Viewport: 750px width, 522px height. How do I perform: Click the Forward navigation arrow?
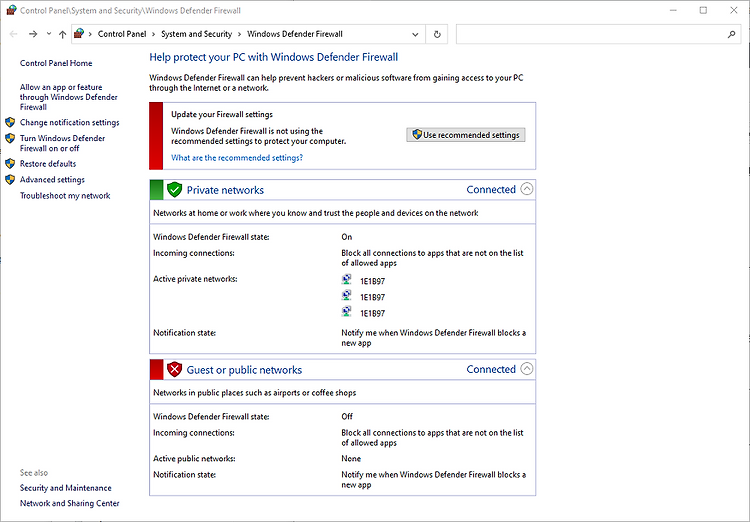click(33, 34)
